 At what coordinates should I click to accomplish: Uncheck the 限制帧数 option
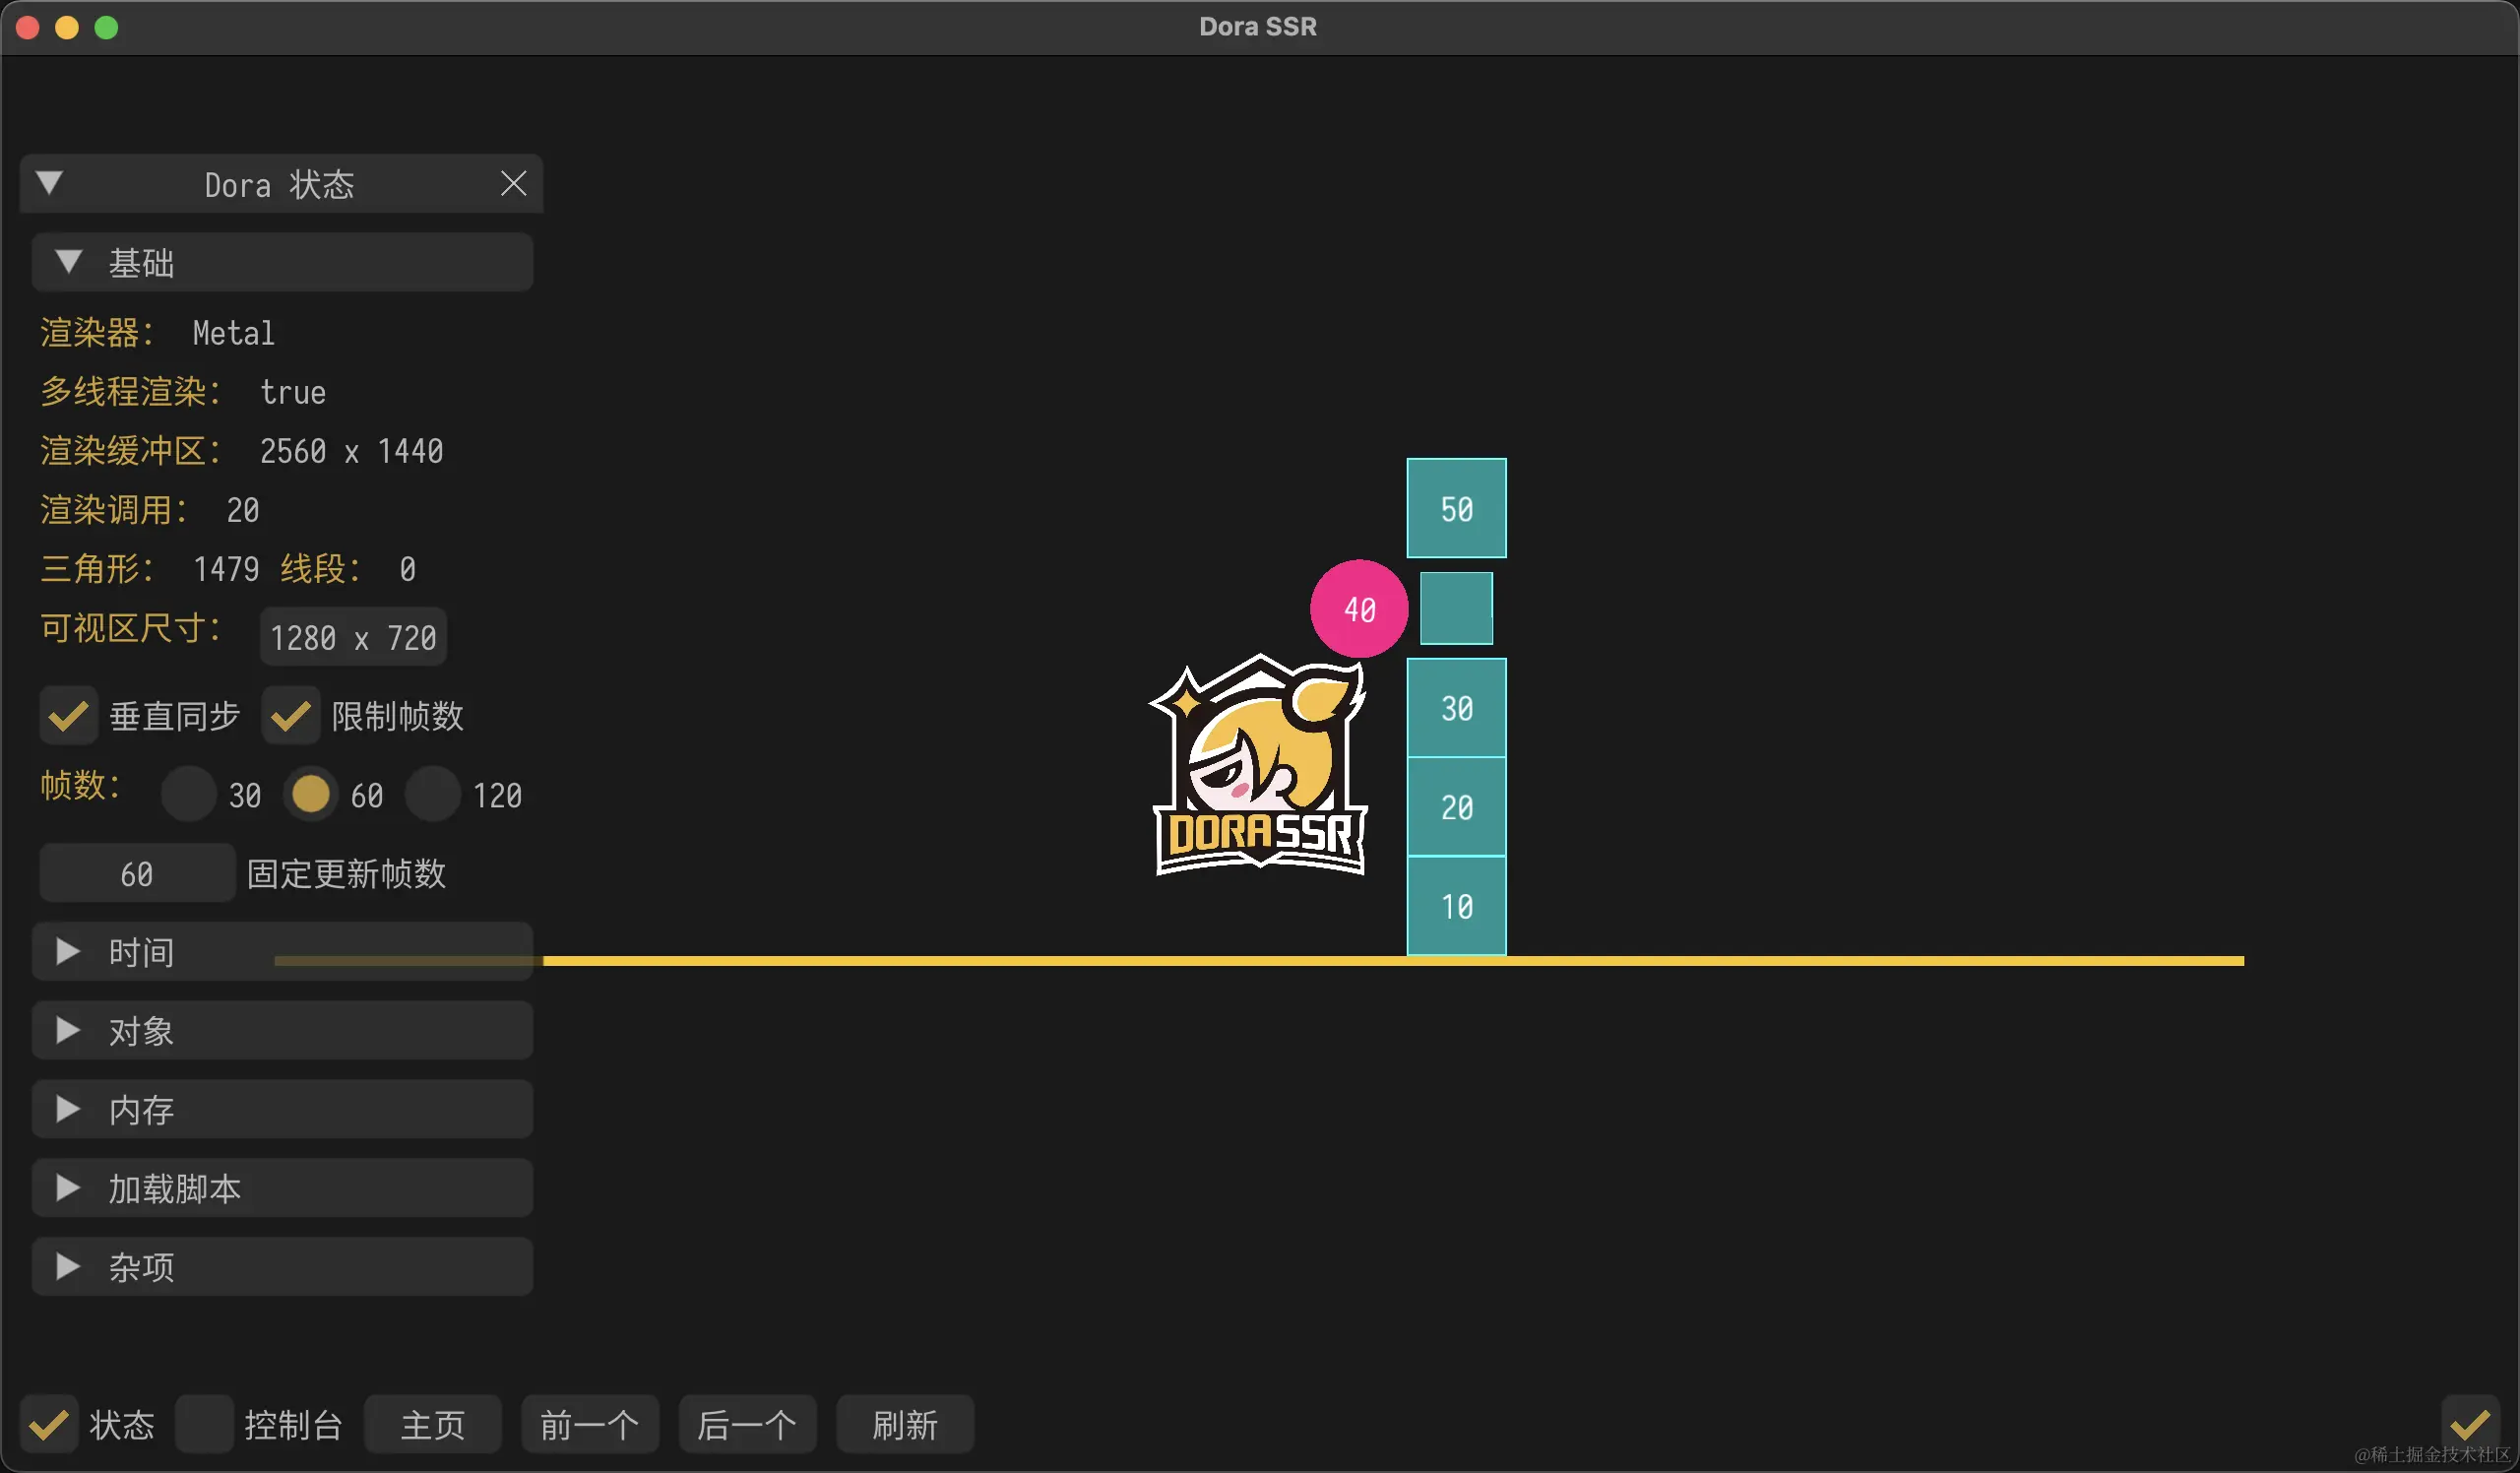click(290, 715)
